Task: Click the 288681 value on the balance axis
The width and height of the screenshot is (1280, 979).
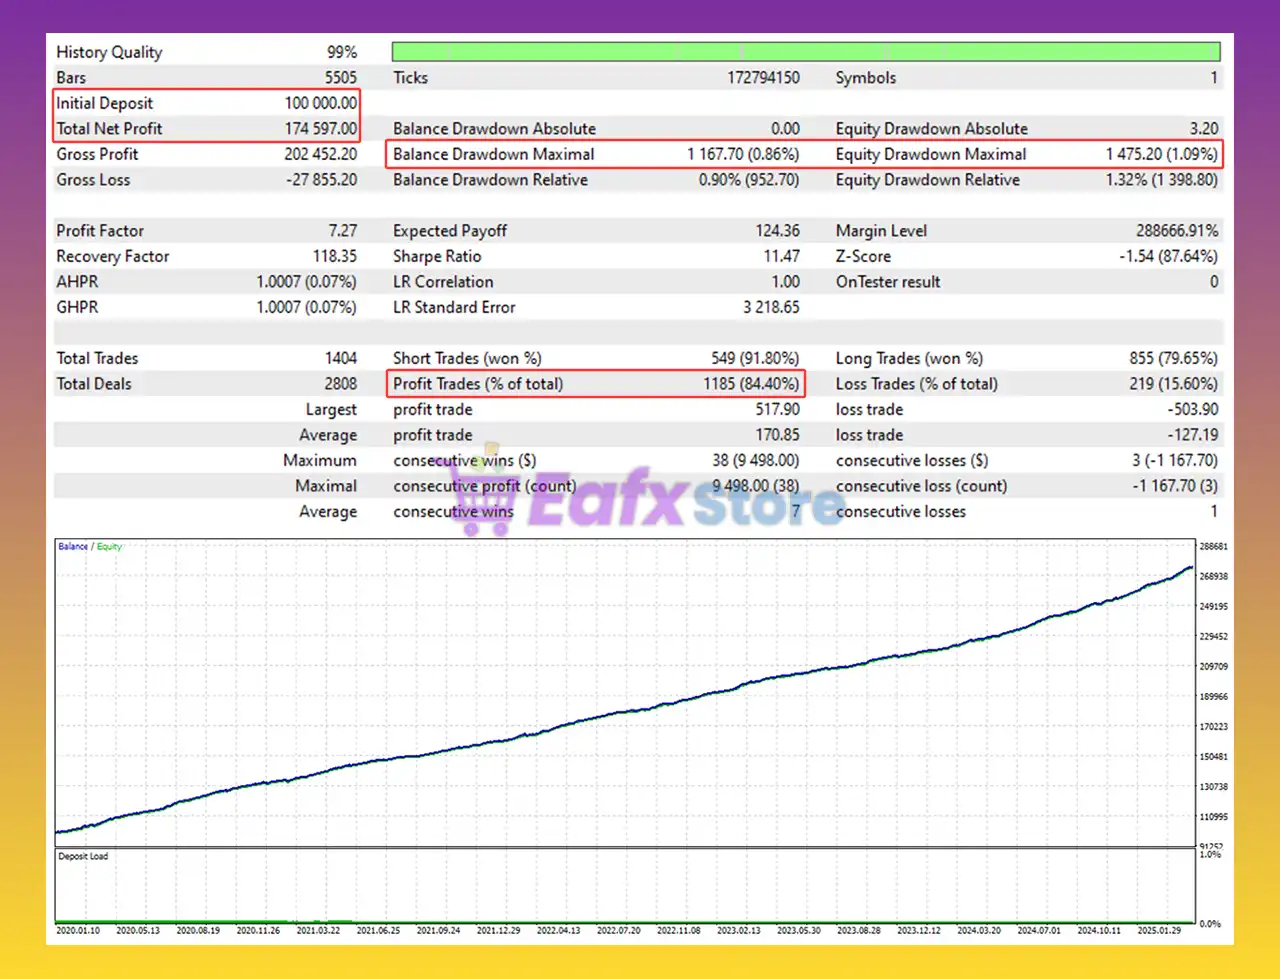Action: tap(1213, 547)
